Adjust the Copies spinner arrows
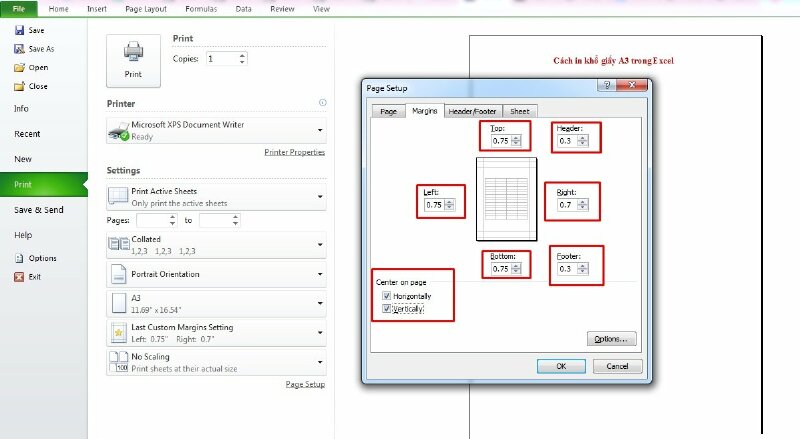This screenshot has height=439, width=800. tap(242, 59)
